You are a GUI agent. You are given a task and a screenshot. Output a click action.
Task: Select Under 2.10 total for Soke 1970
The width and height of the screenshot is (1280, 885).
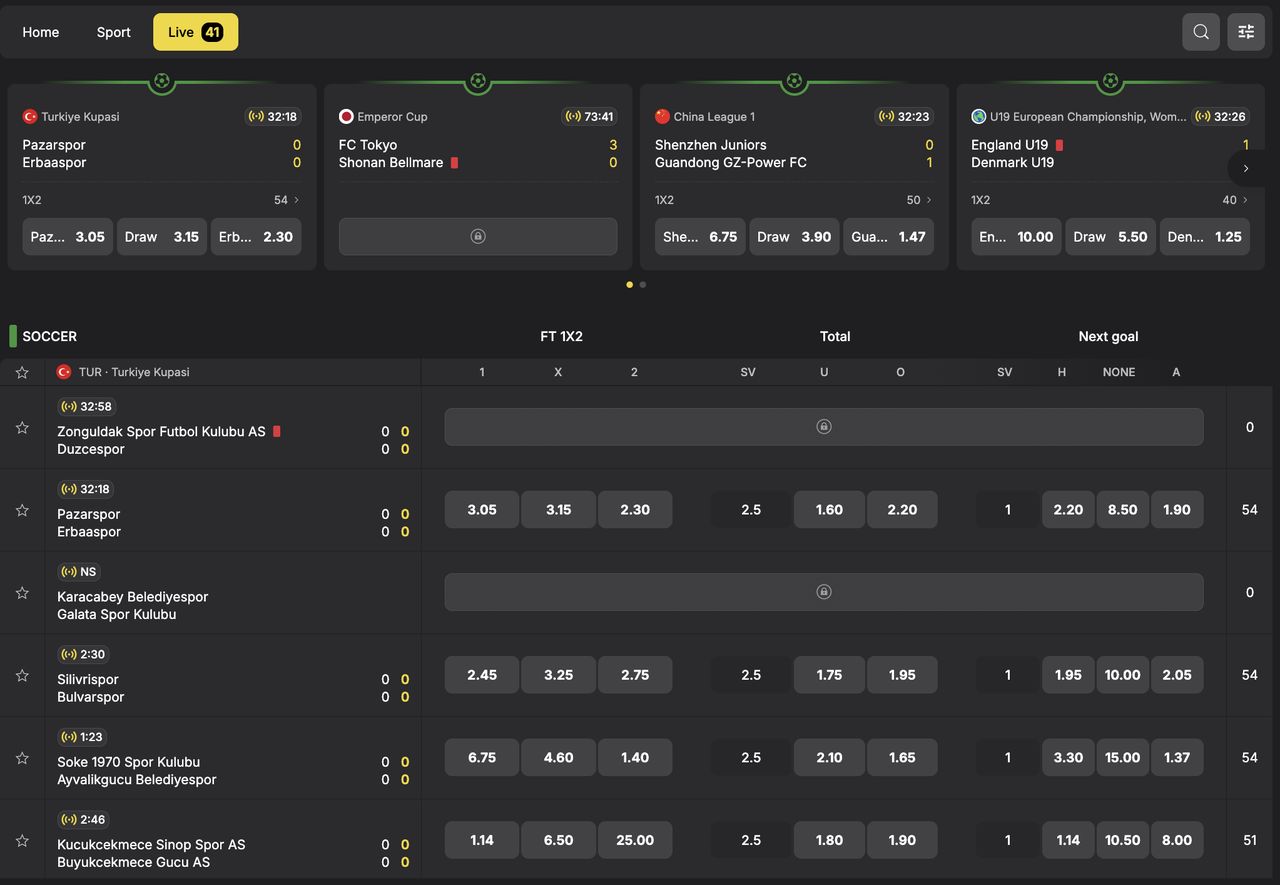coord(829,757)
